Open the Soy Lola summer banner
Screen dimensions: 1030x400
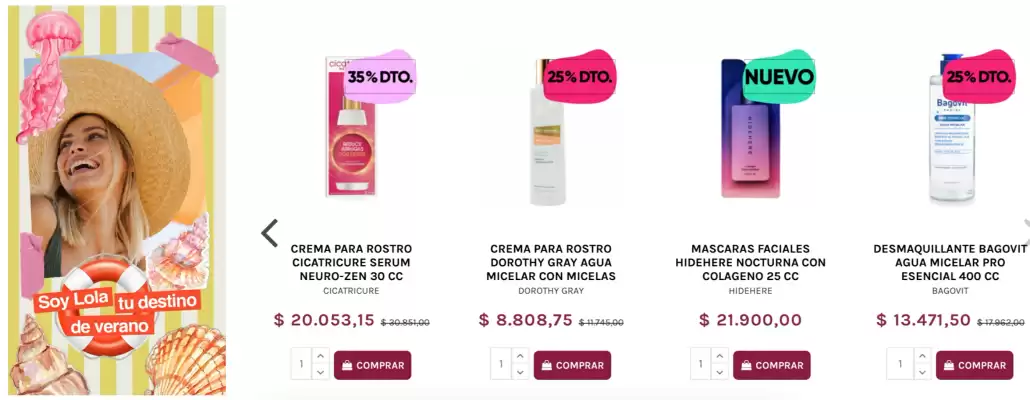tap(117, 200)
